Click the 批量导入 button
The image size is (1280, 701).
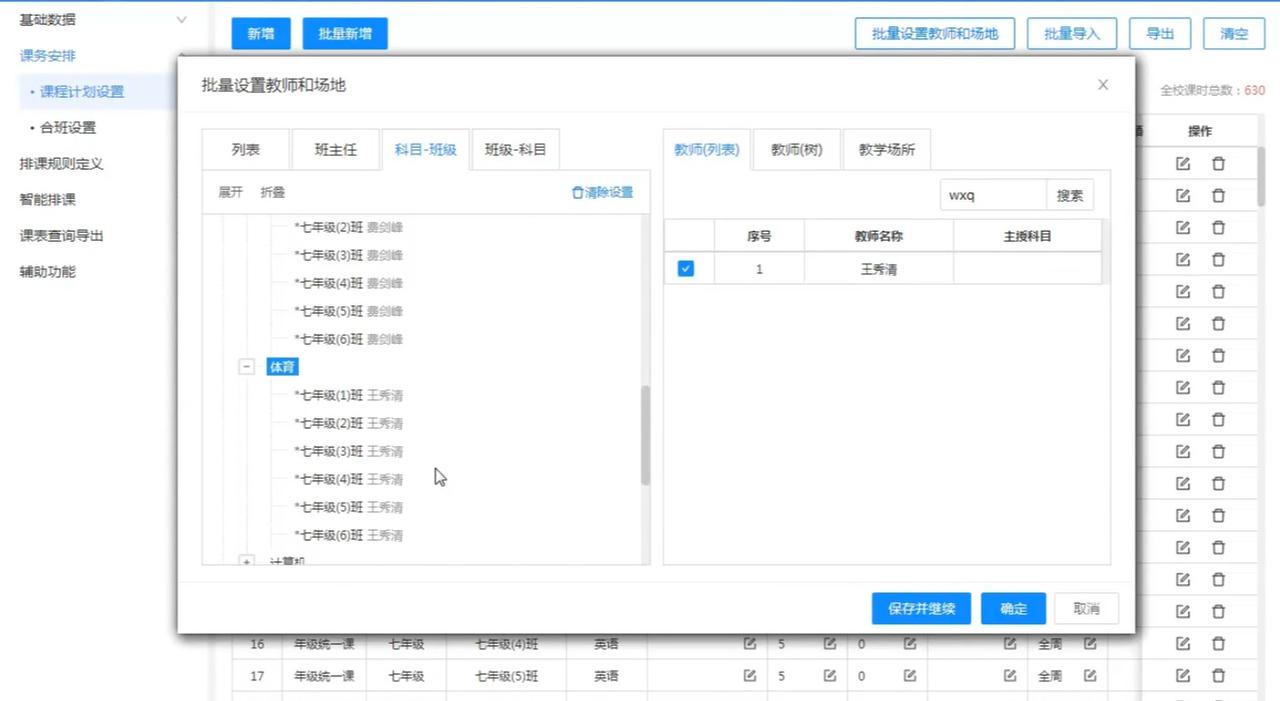coord(1072,33)
